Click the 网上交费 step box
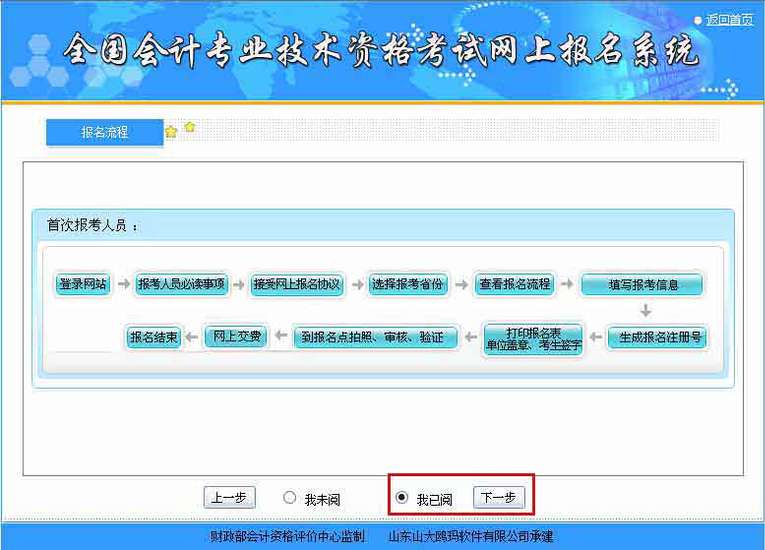 click(237, 337)
